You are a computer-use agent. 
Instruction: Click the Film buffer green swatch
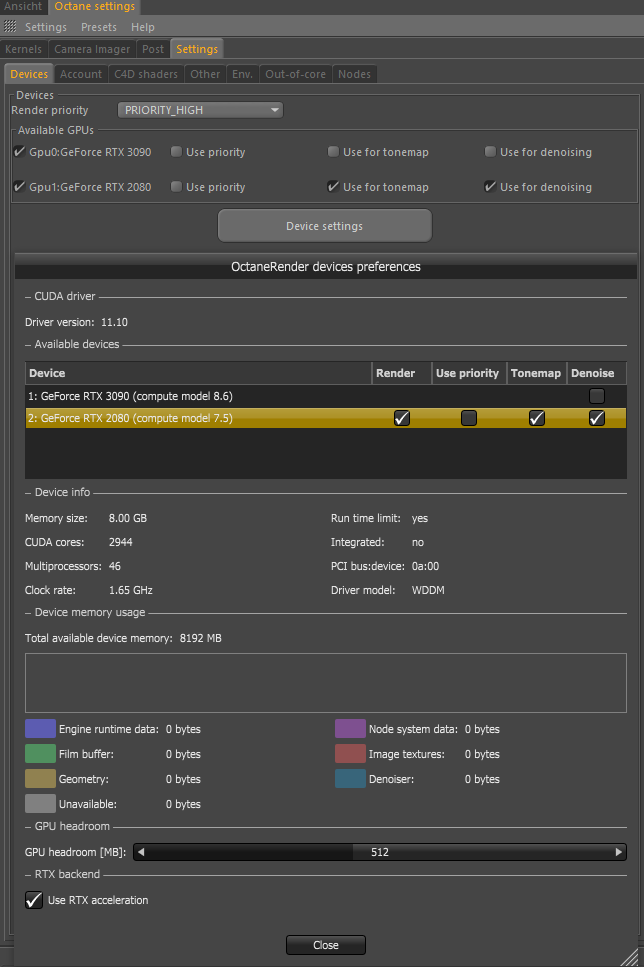(x=40, y=754)
